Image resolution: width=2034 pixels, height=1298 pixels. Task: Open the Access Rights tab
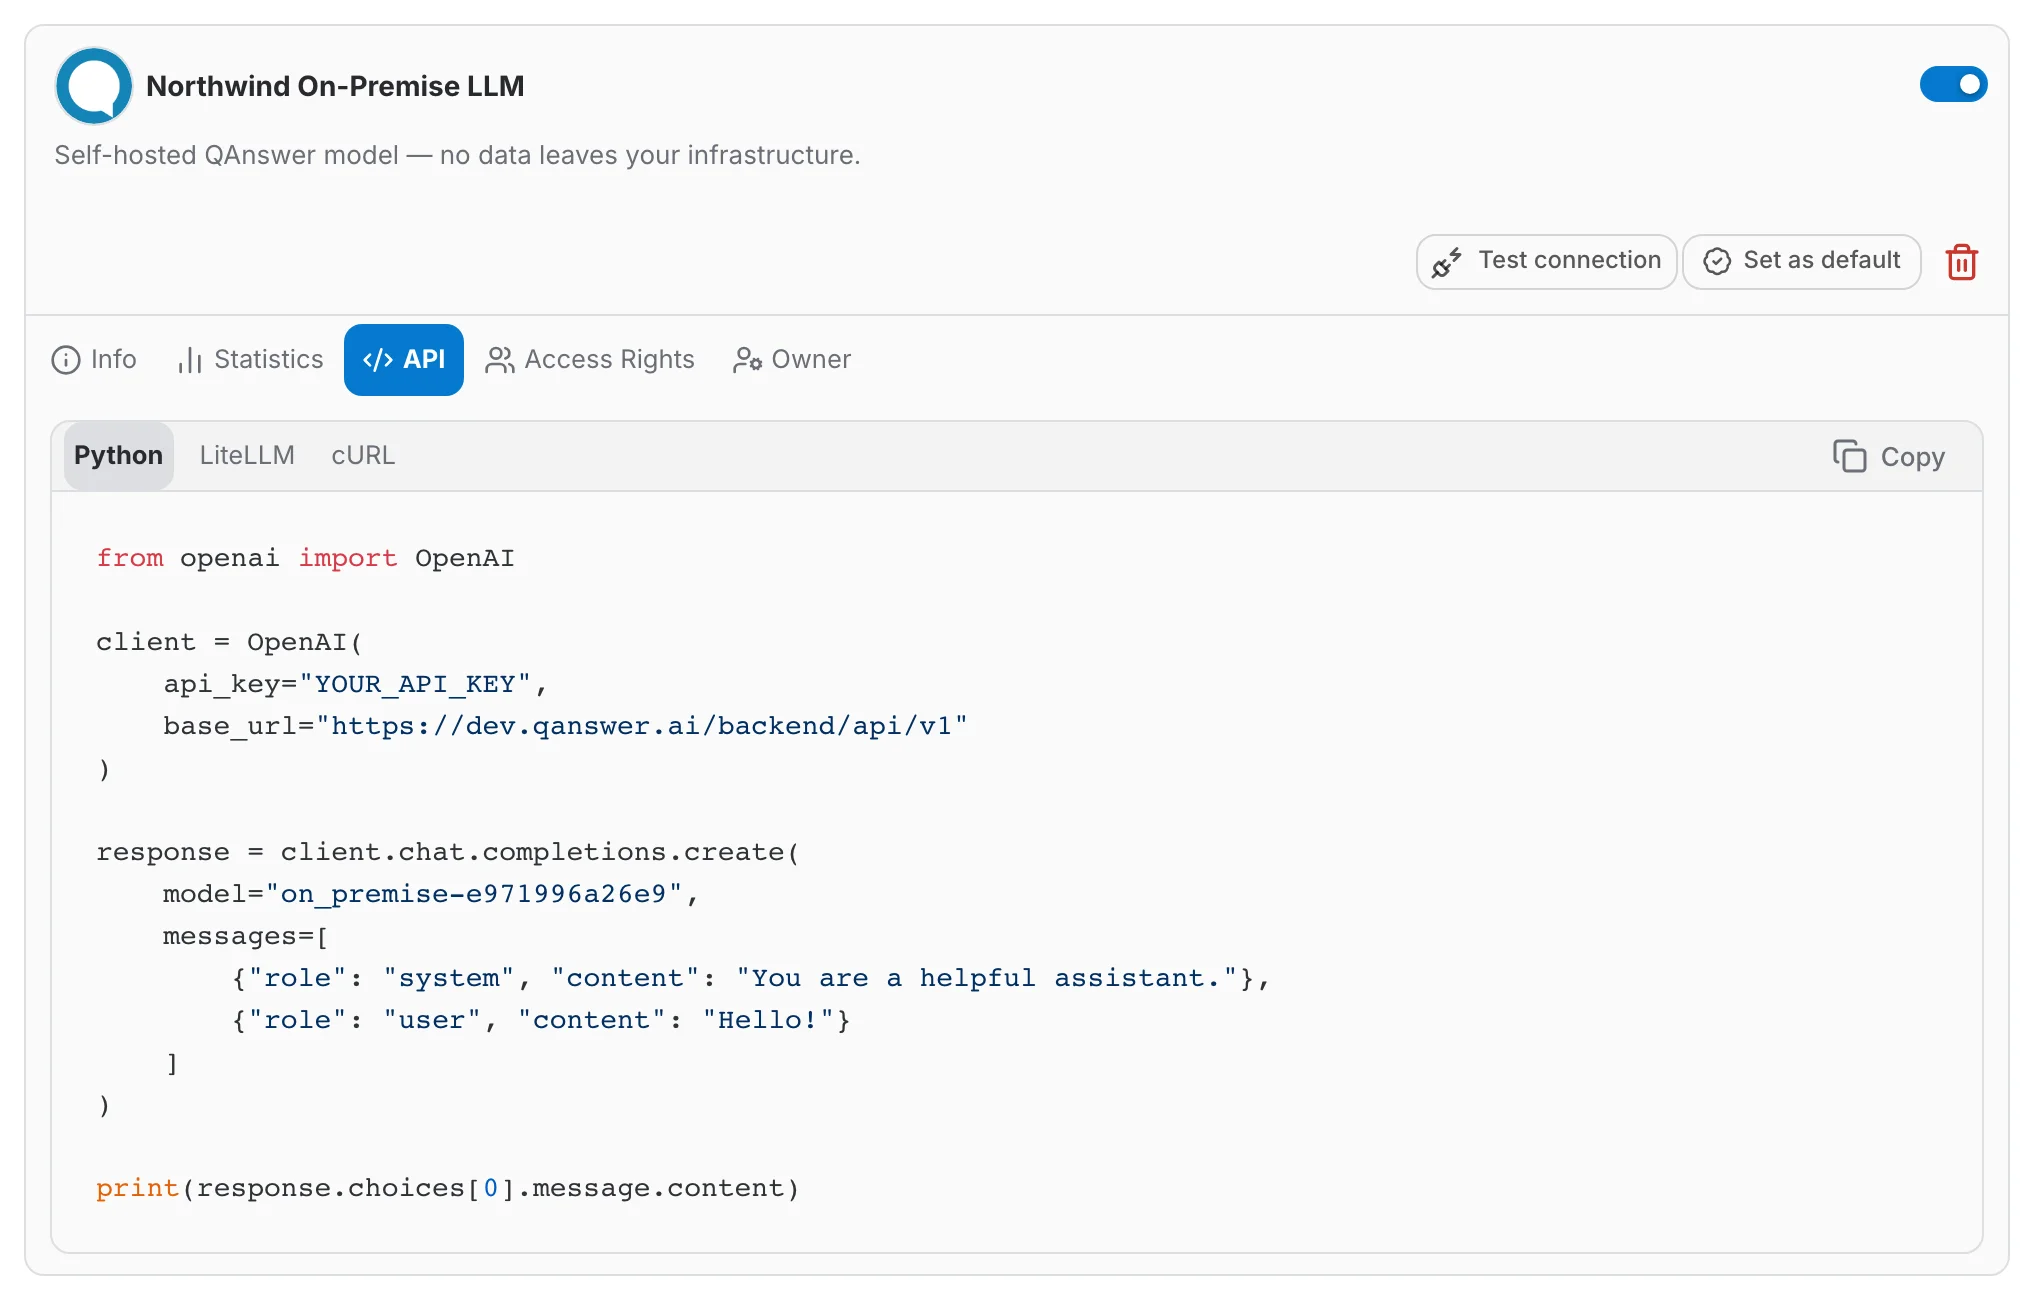590,360
